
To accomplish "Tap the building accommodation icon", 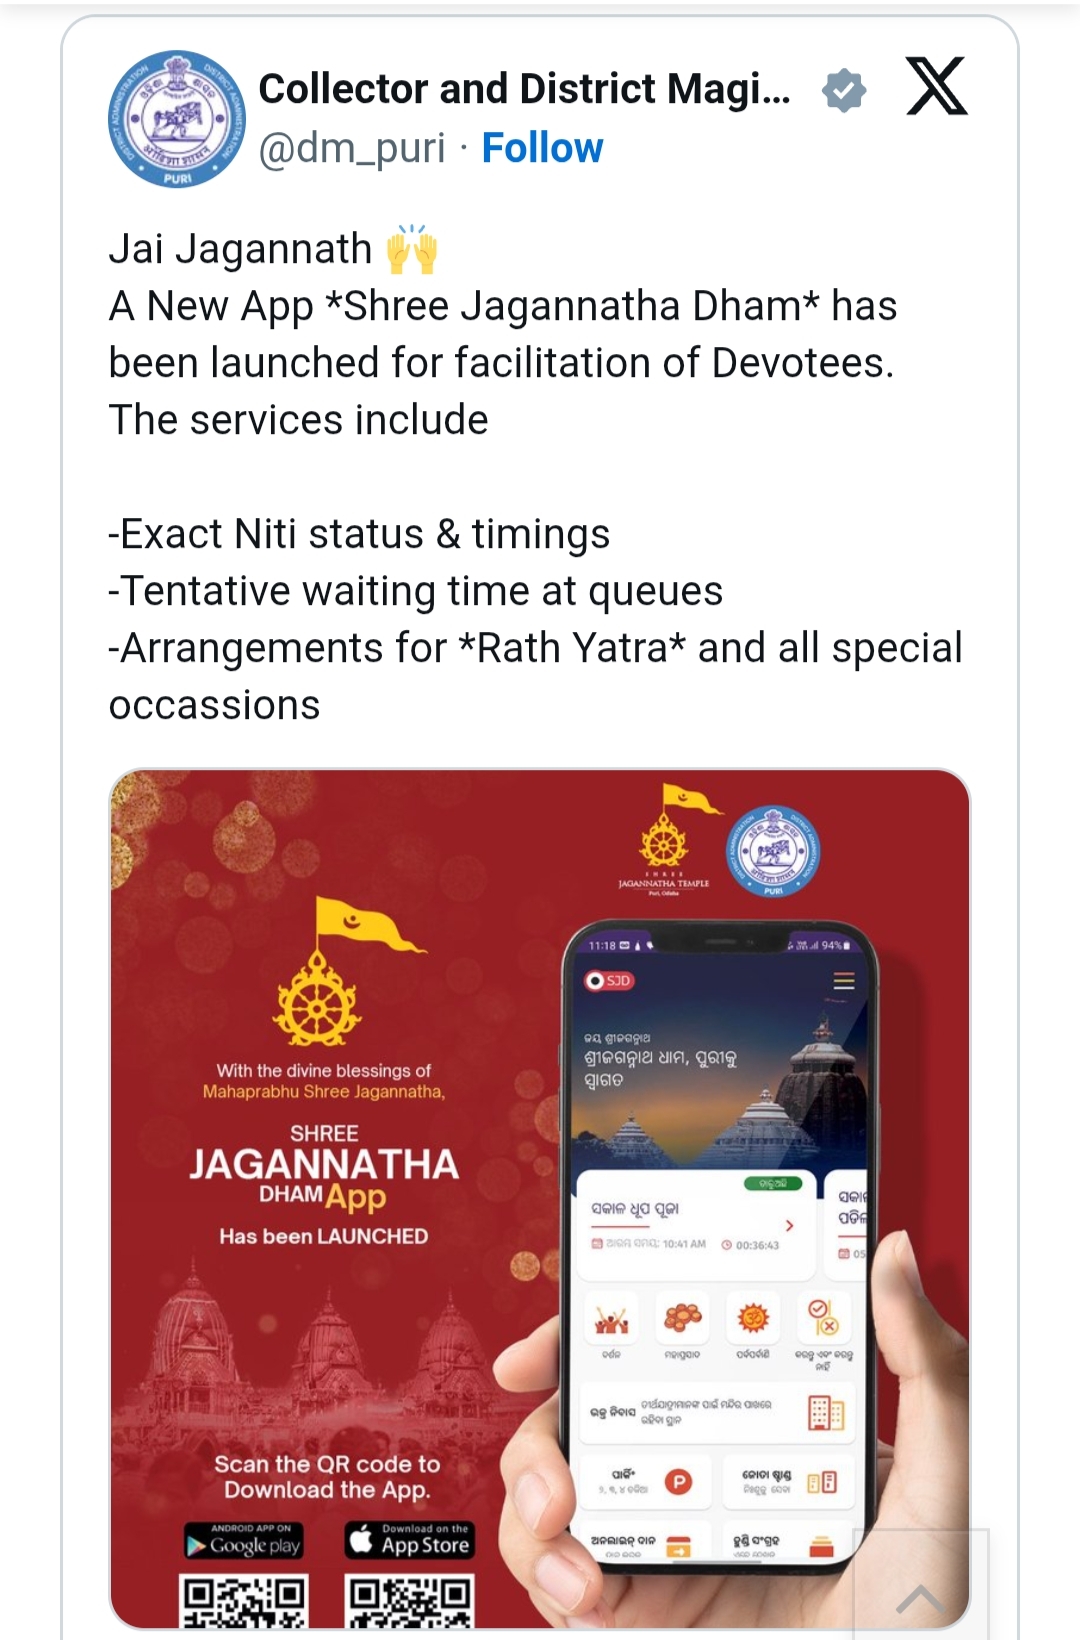I will [826, 1412].
